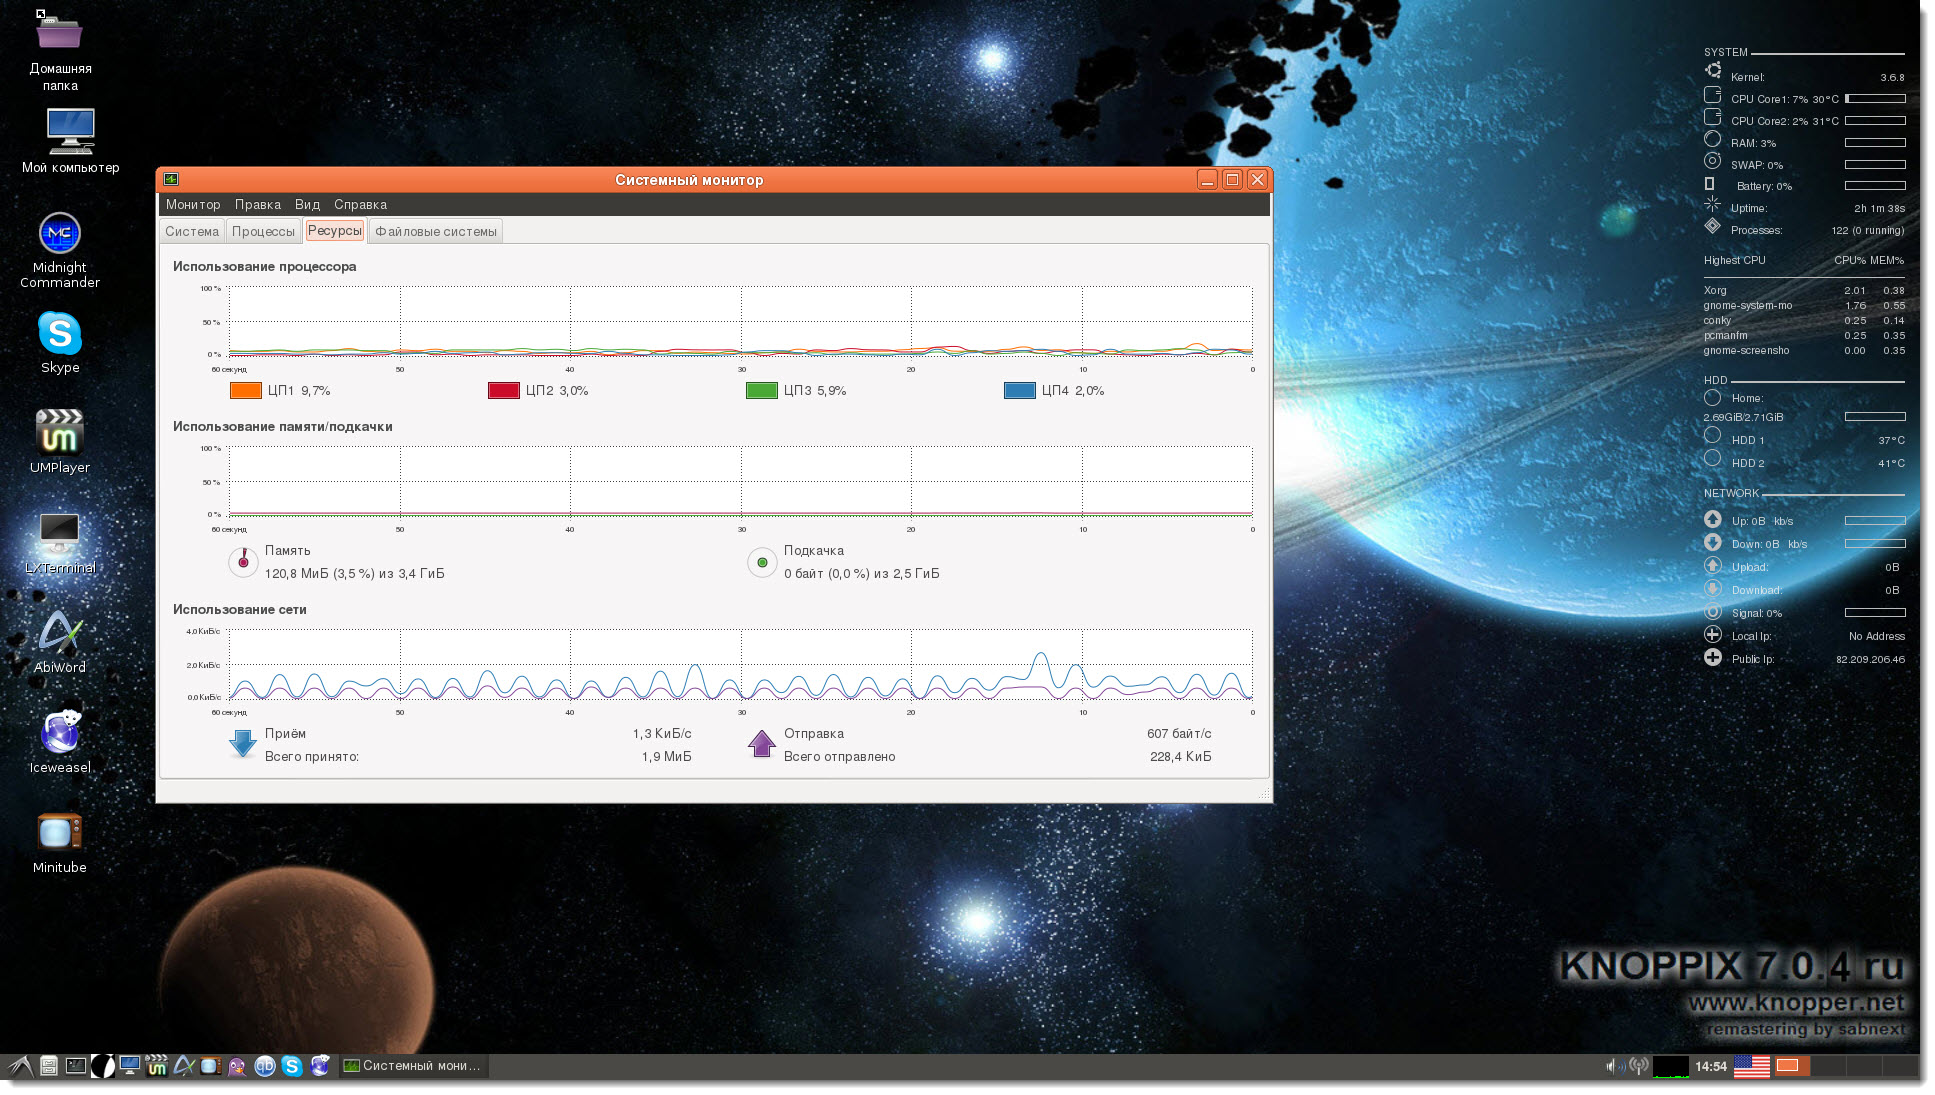Click the network usage history graph
The image size is (1935, 1095).
(741, 664)
